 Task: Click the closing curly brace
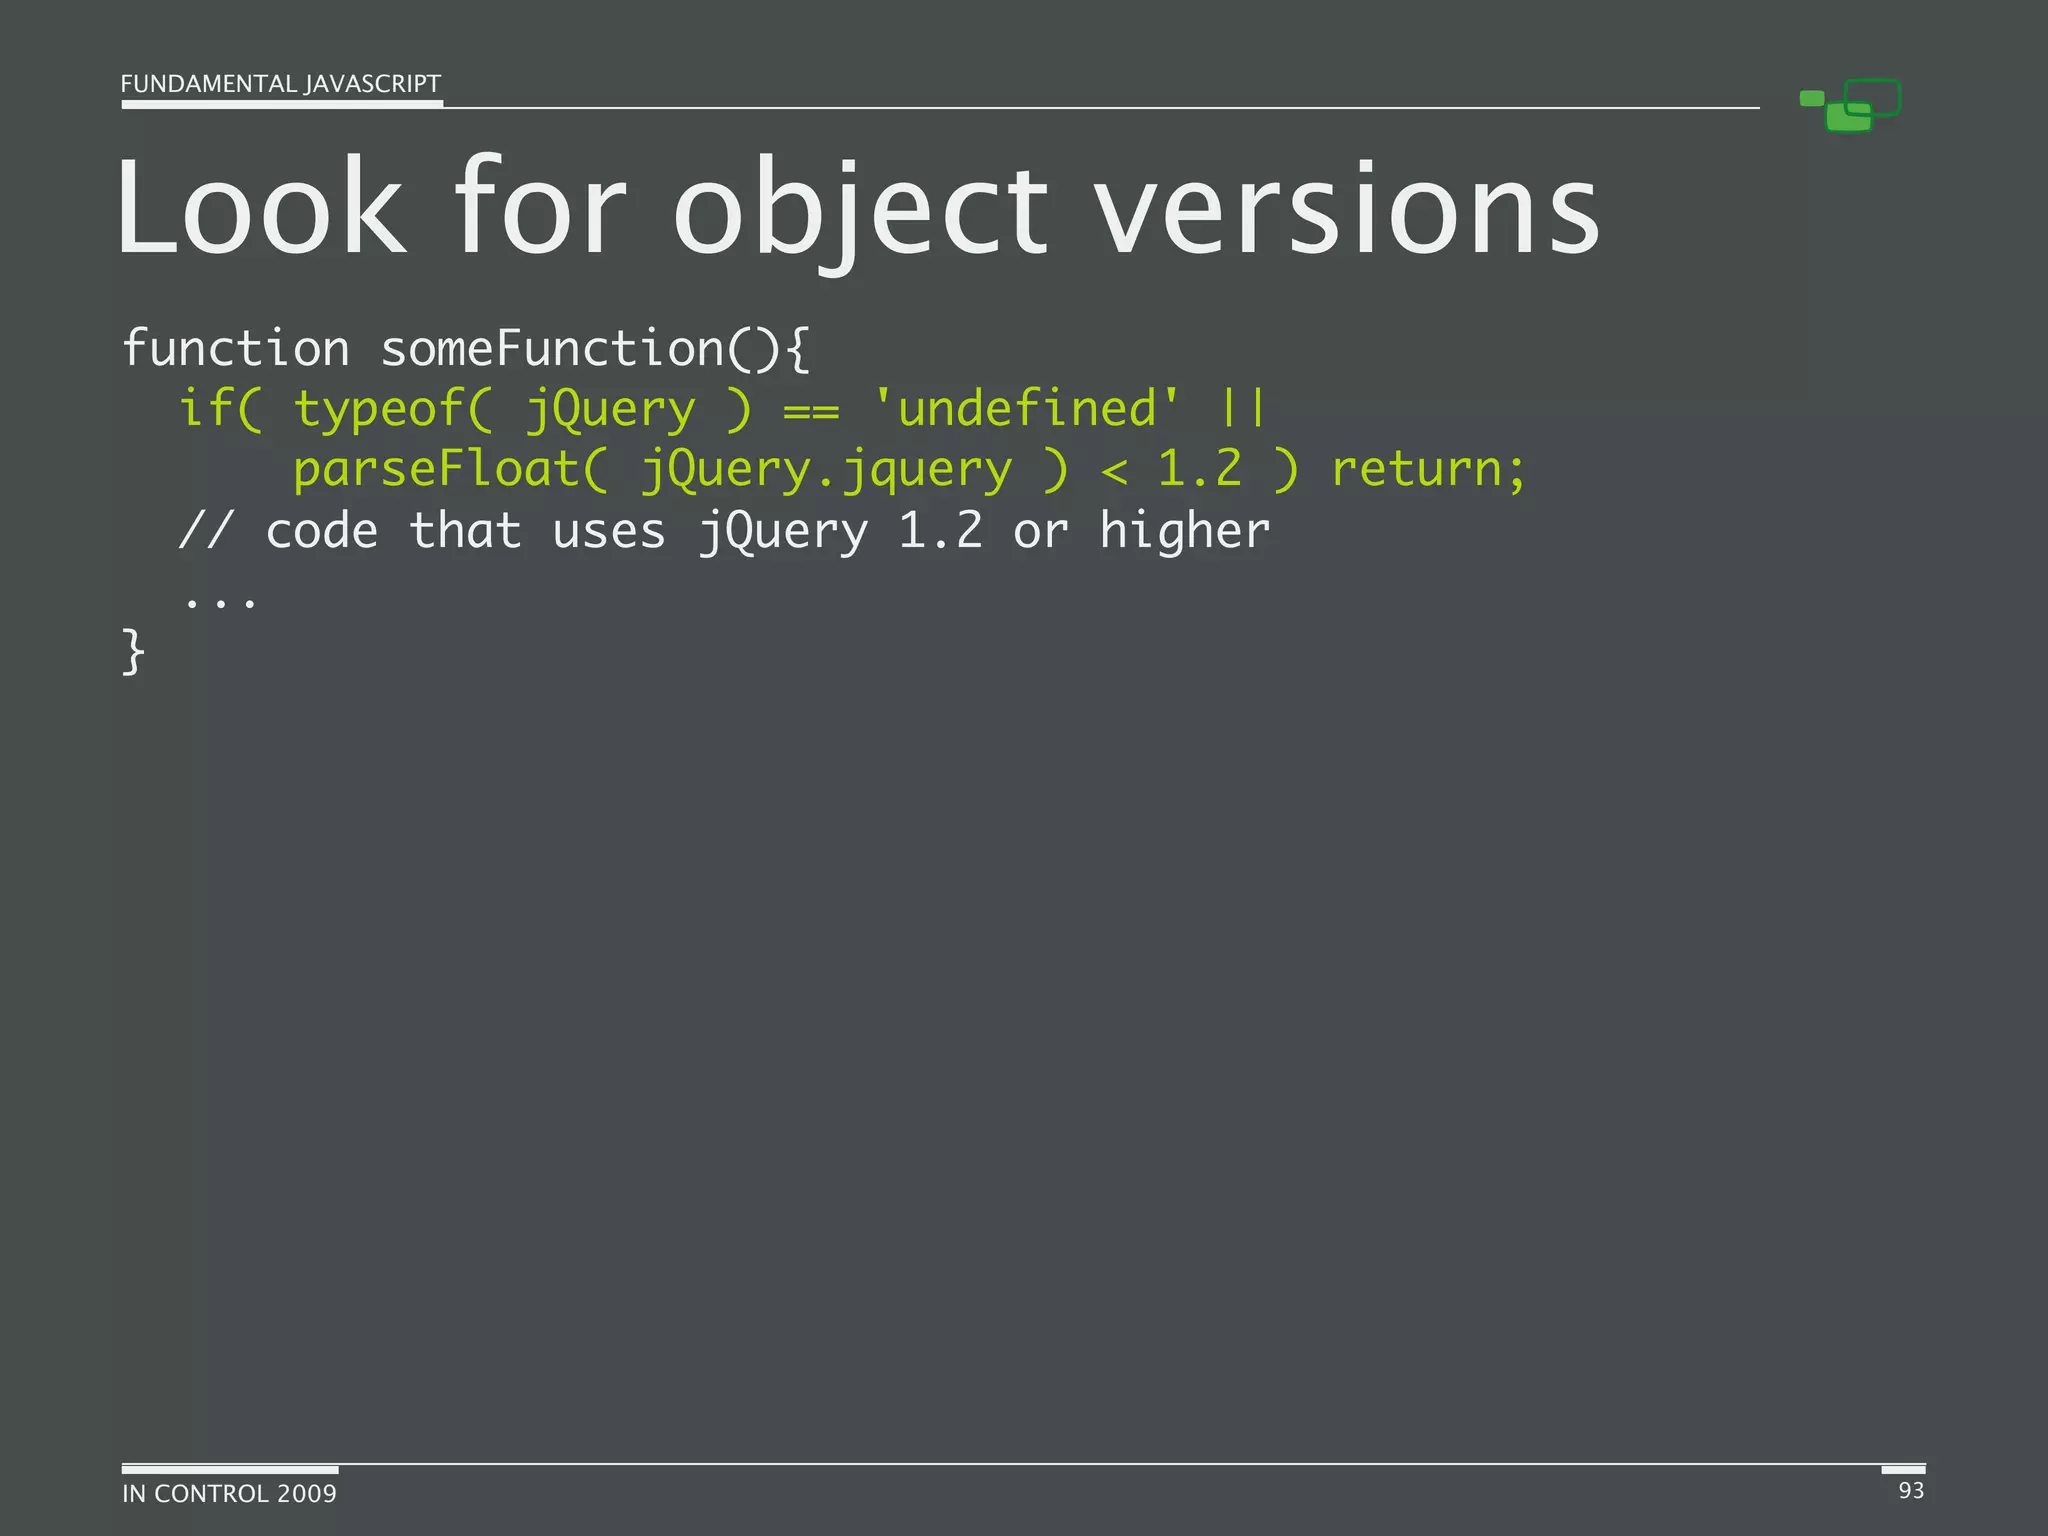tap(133, 652)
